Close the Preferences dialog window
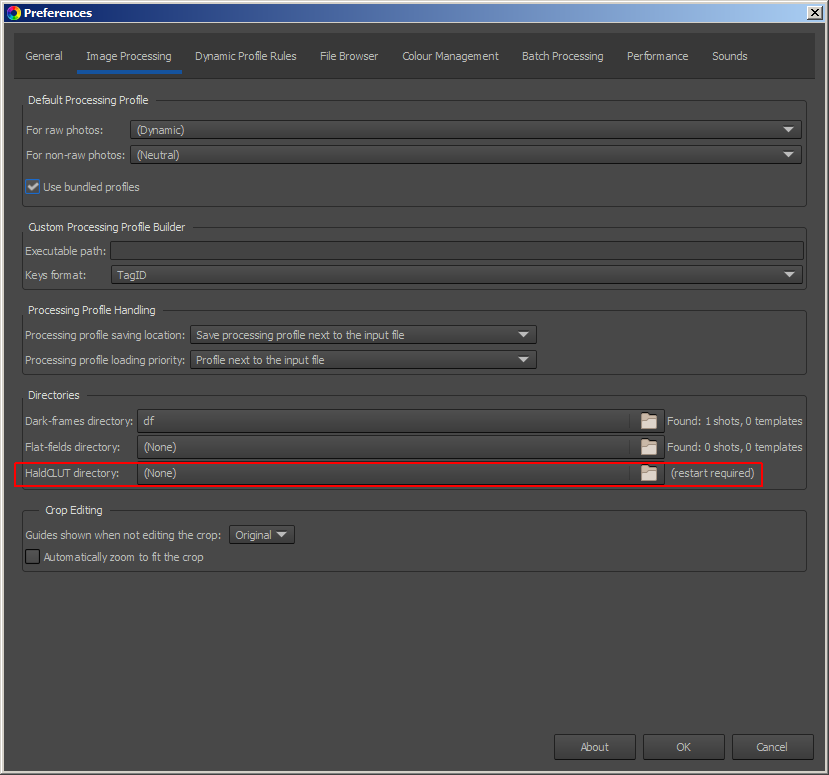829x775 pixels. pos(814,13)
